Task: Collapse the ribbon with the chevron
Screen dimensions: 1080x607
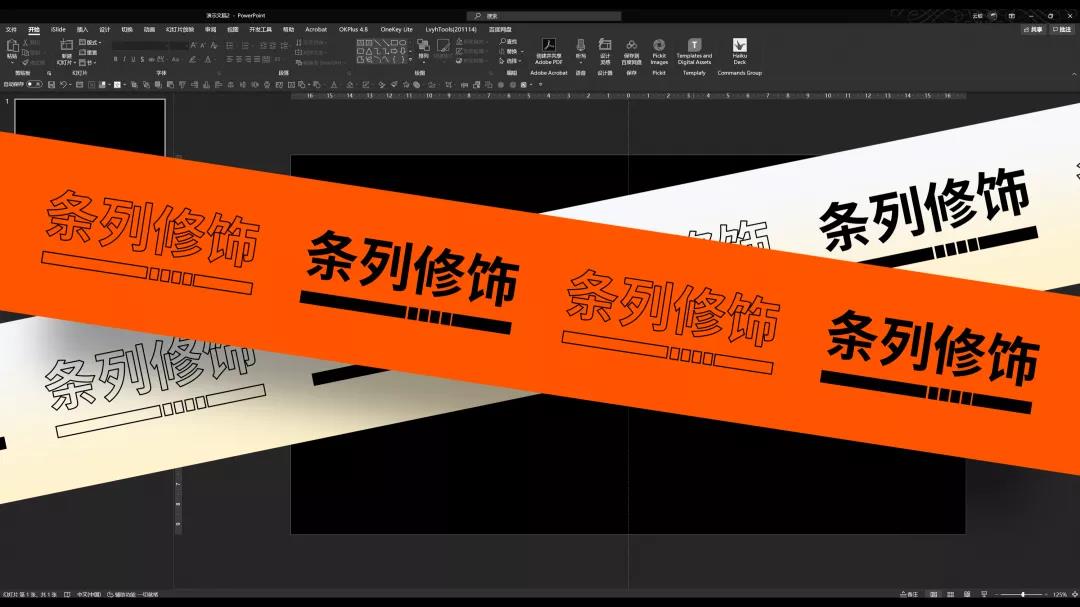Action: click(x=1073, y=74)
